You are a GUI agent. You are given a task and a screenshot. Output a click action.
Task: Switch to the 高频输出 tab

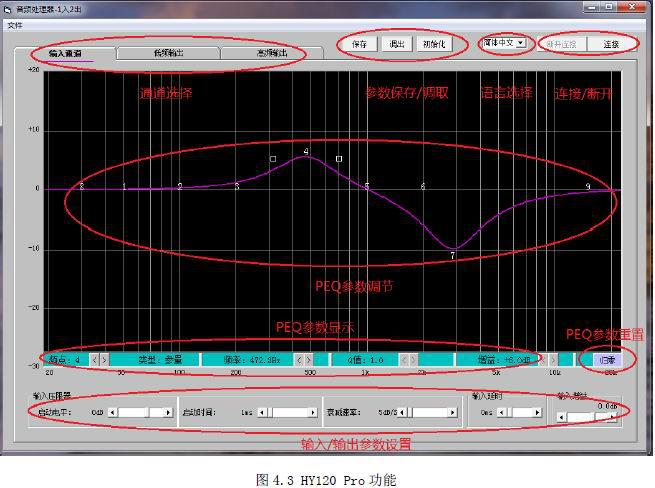[271, 53]
